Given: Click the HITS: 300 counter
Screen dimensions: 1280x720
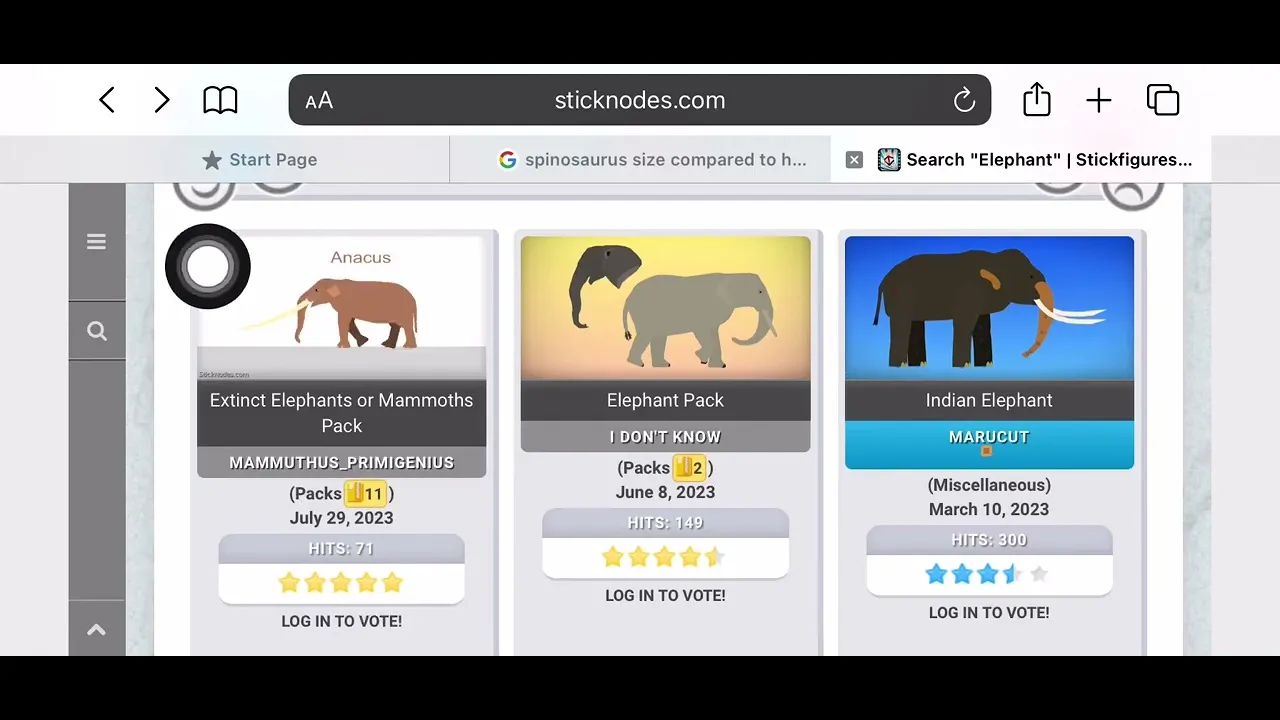Looking at the screenshot, I should pos(990,540).
